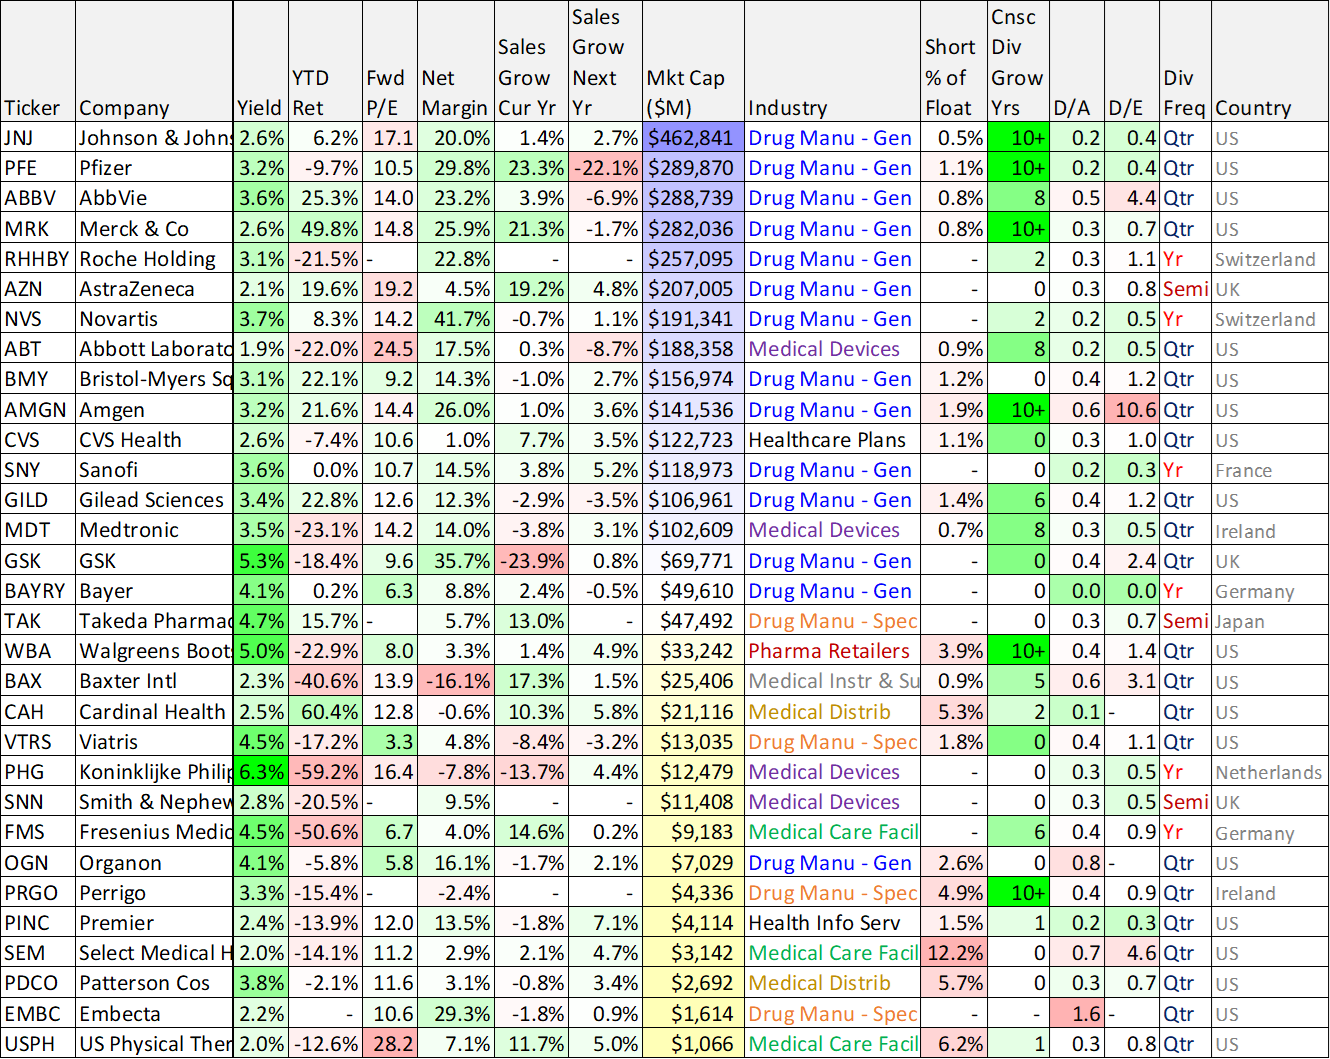The height and width of the screenshot is (1059, 1330).
Task: Click the Pfizer company name cell
Action: [x=154, y=168]
